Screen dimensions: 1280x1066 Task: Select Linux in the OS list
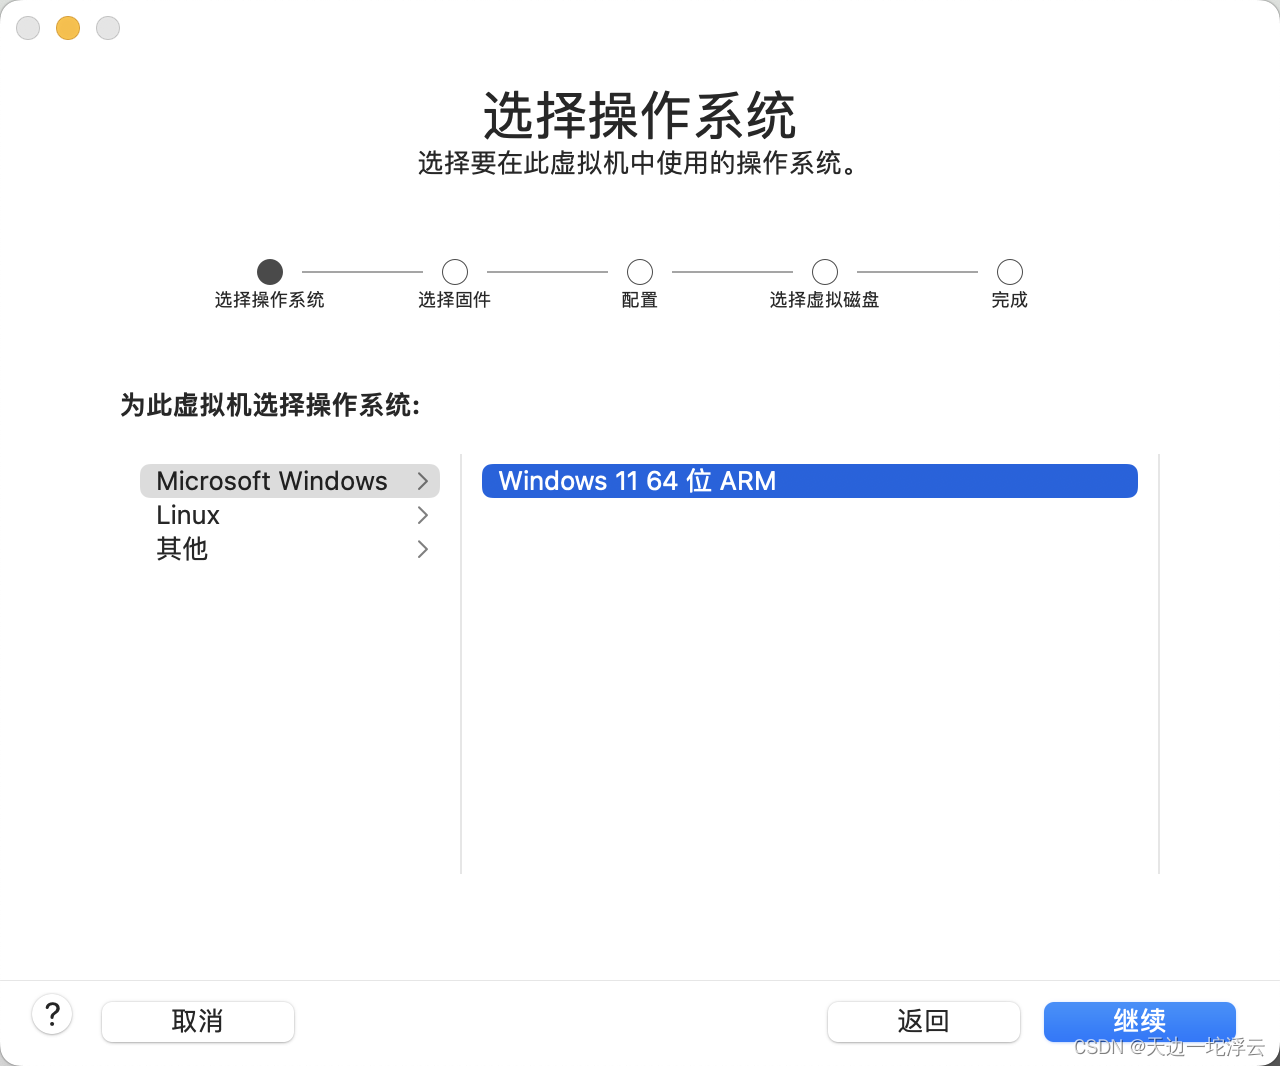pyautogui.click(x=290, y=515)
